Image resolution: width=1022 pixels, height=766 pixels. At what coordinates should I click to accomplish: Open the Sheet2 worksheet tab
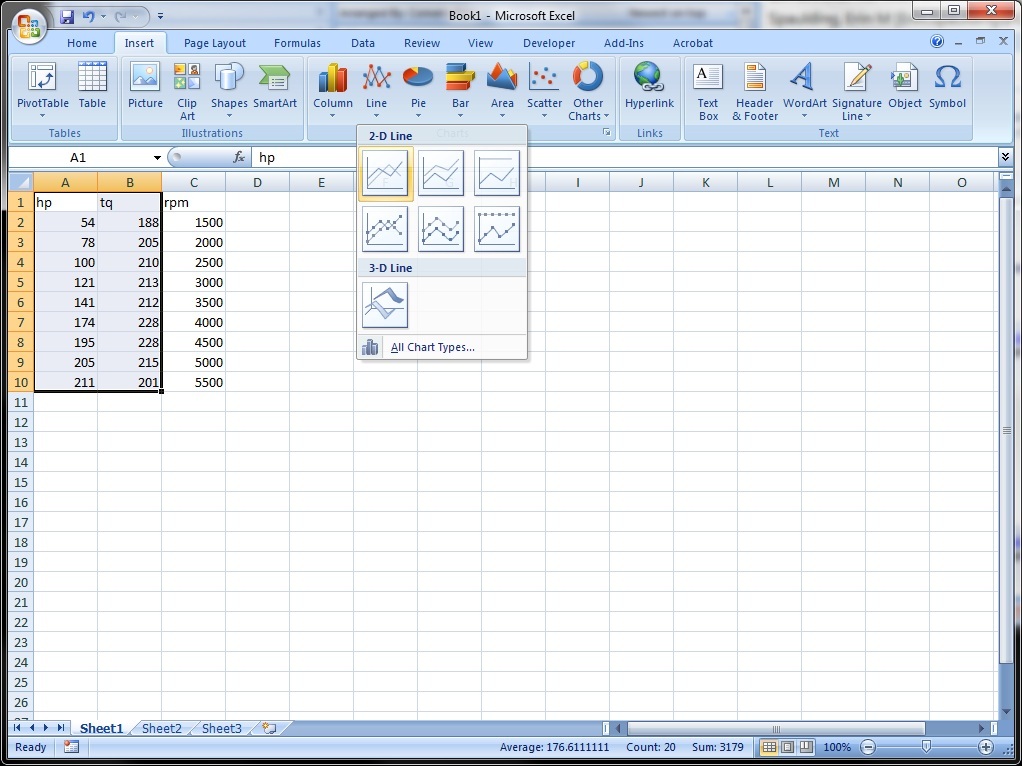point(162,729)
